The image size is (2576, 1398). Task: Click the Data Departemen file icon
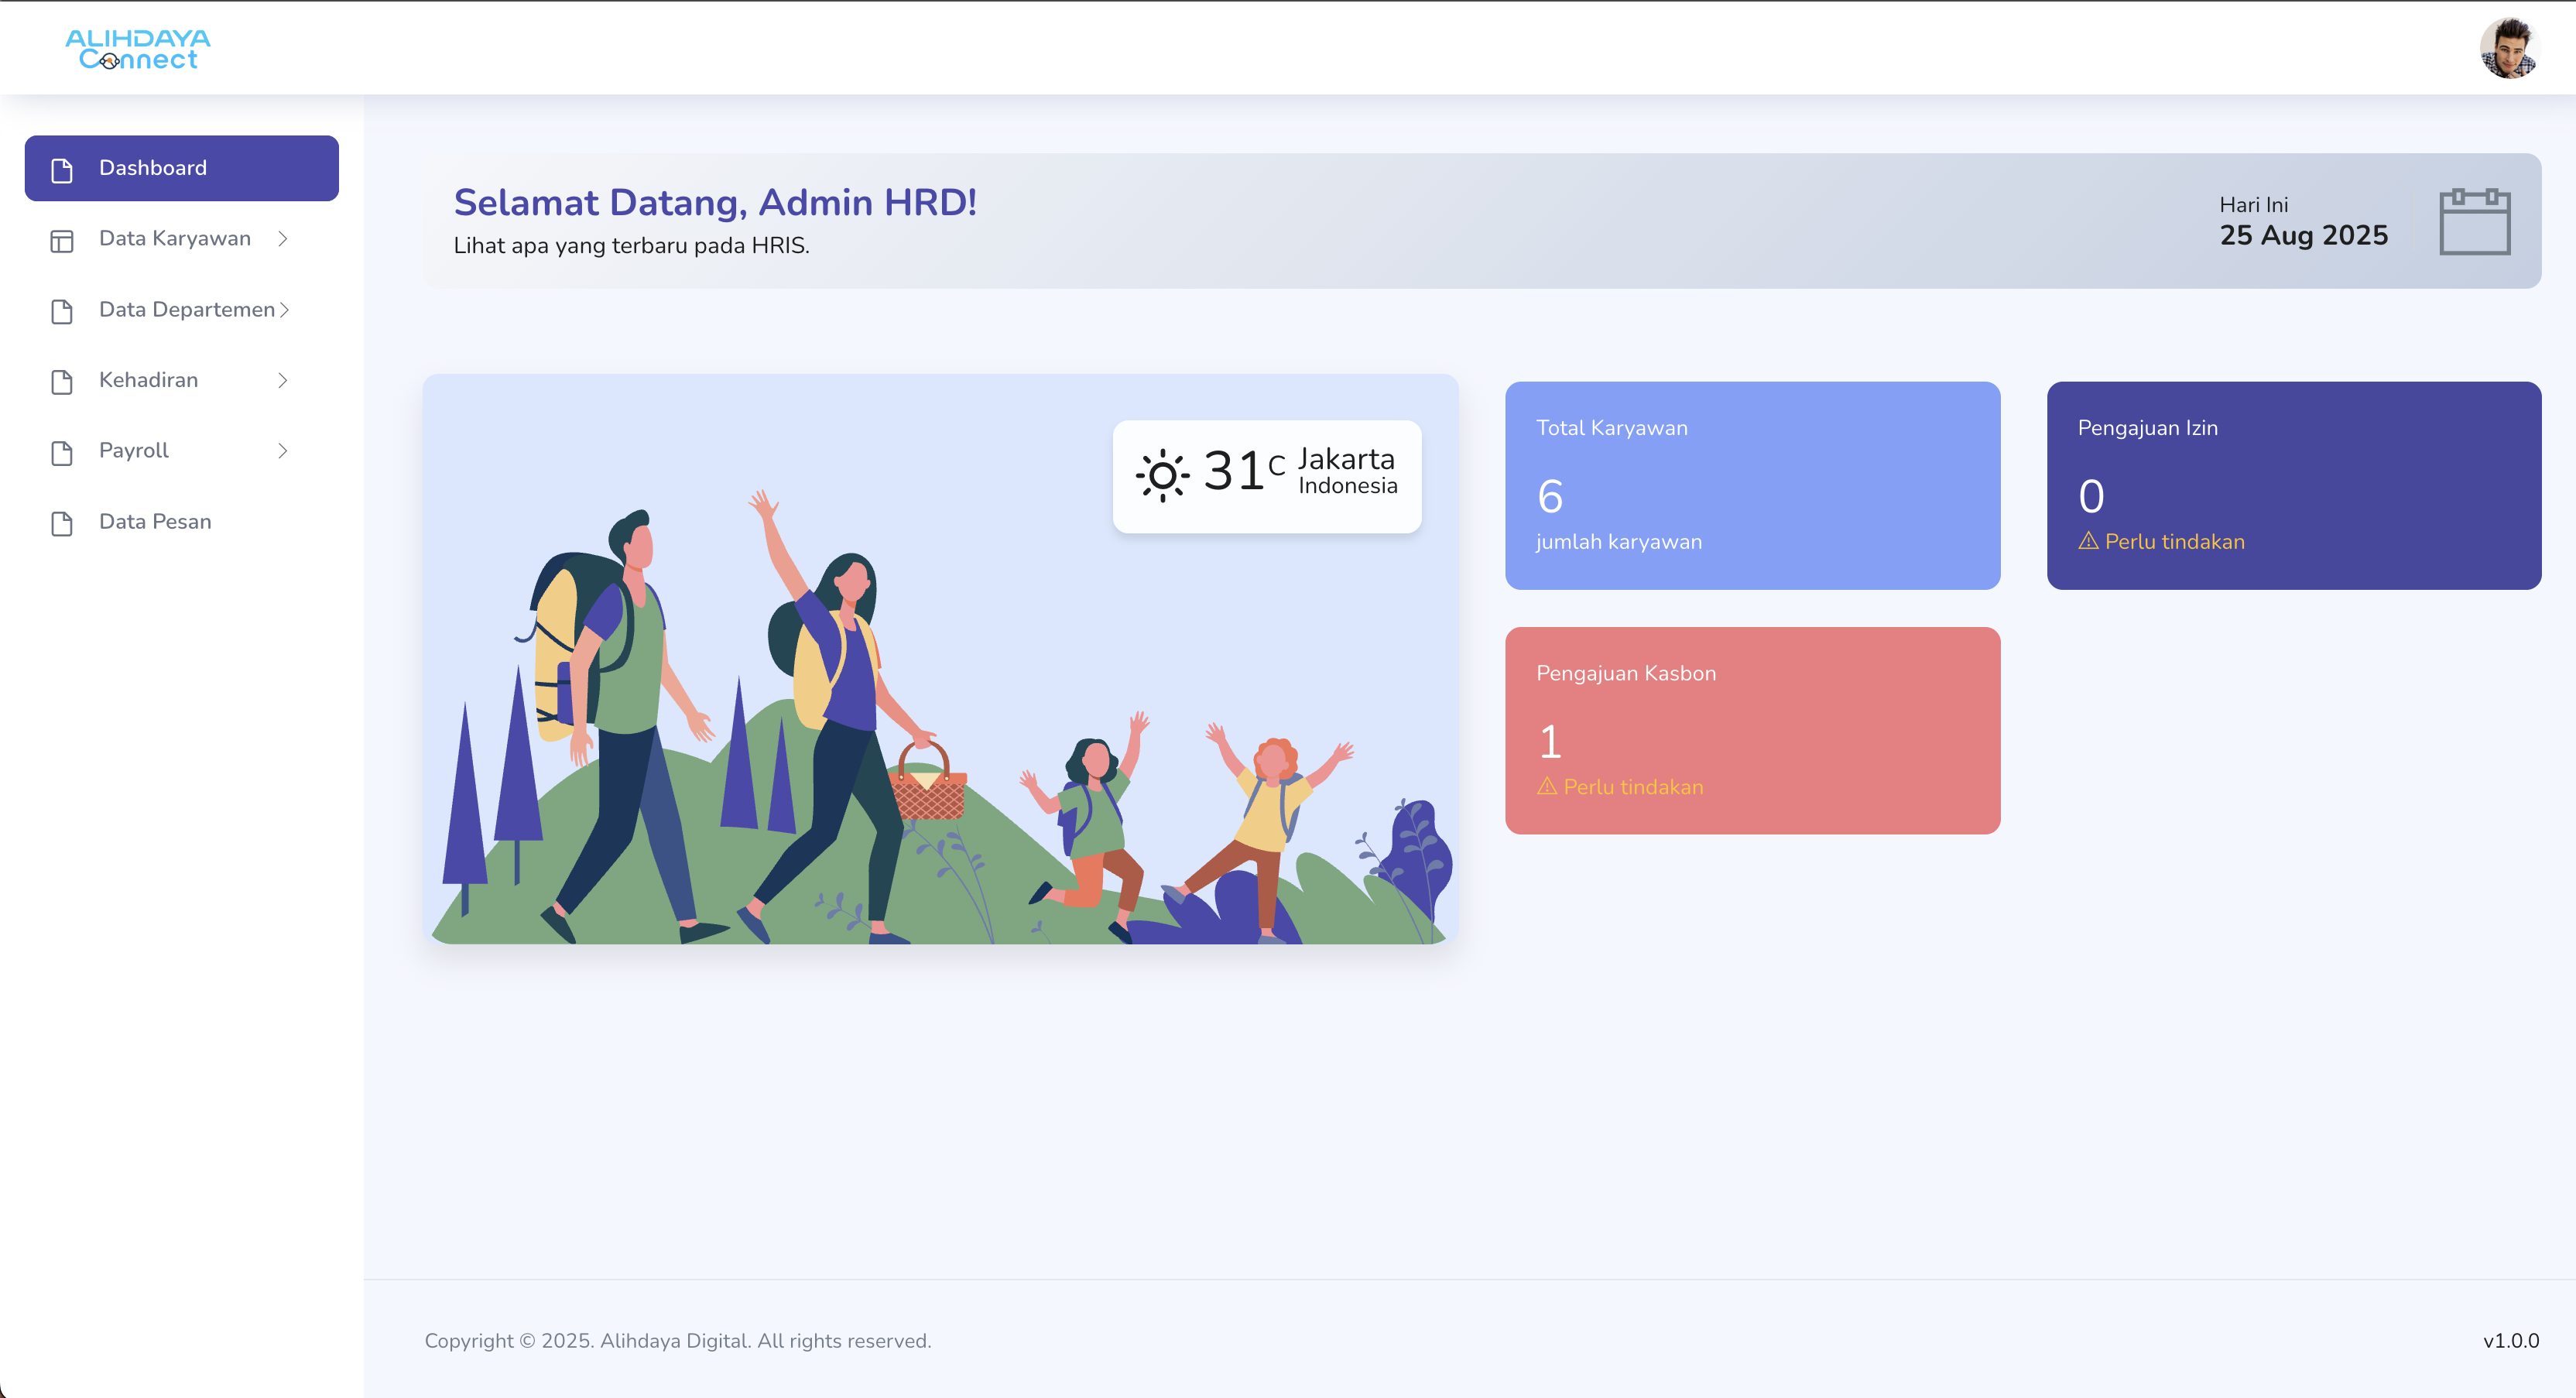tap(62, 311)
